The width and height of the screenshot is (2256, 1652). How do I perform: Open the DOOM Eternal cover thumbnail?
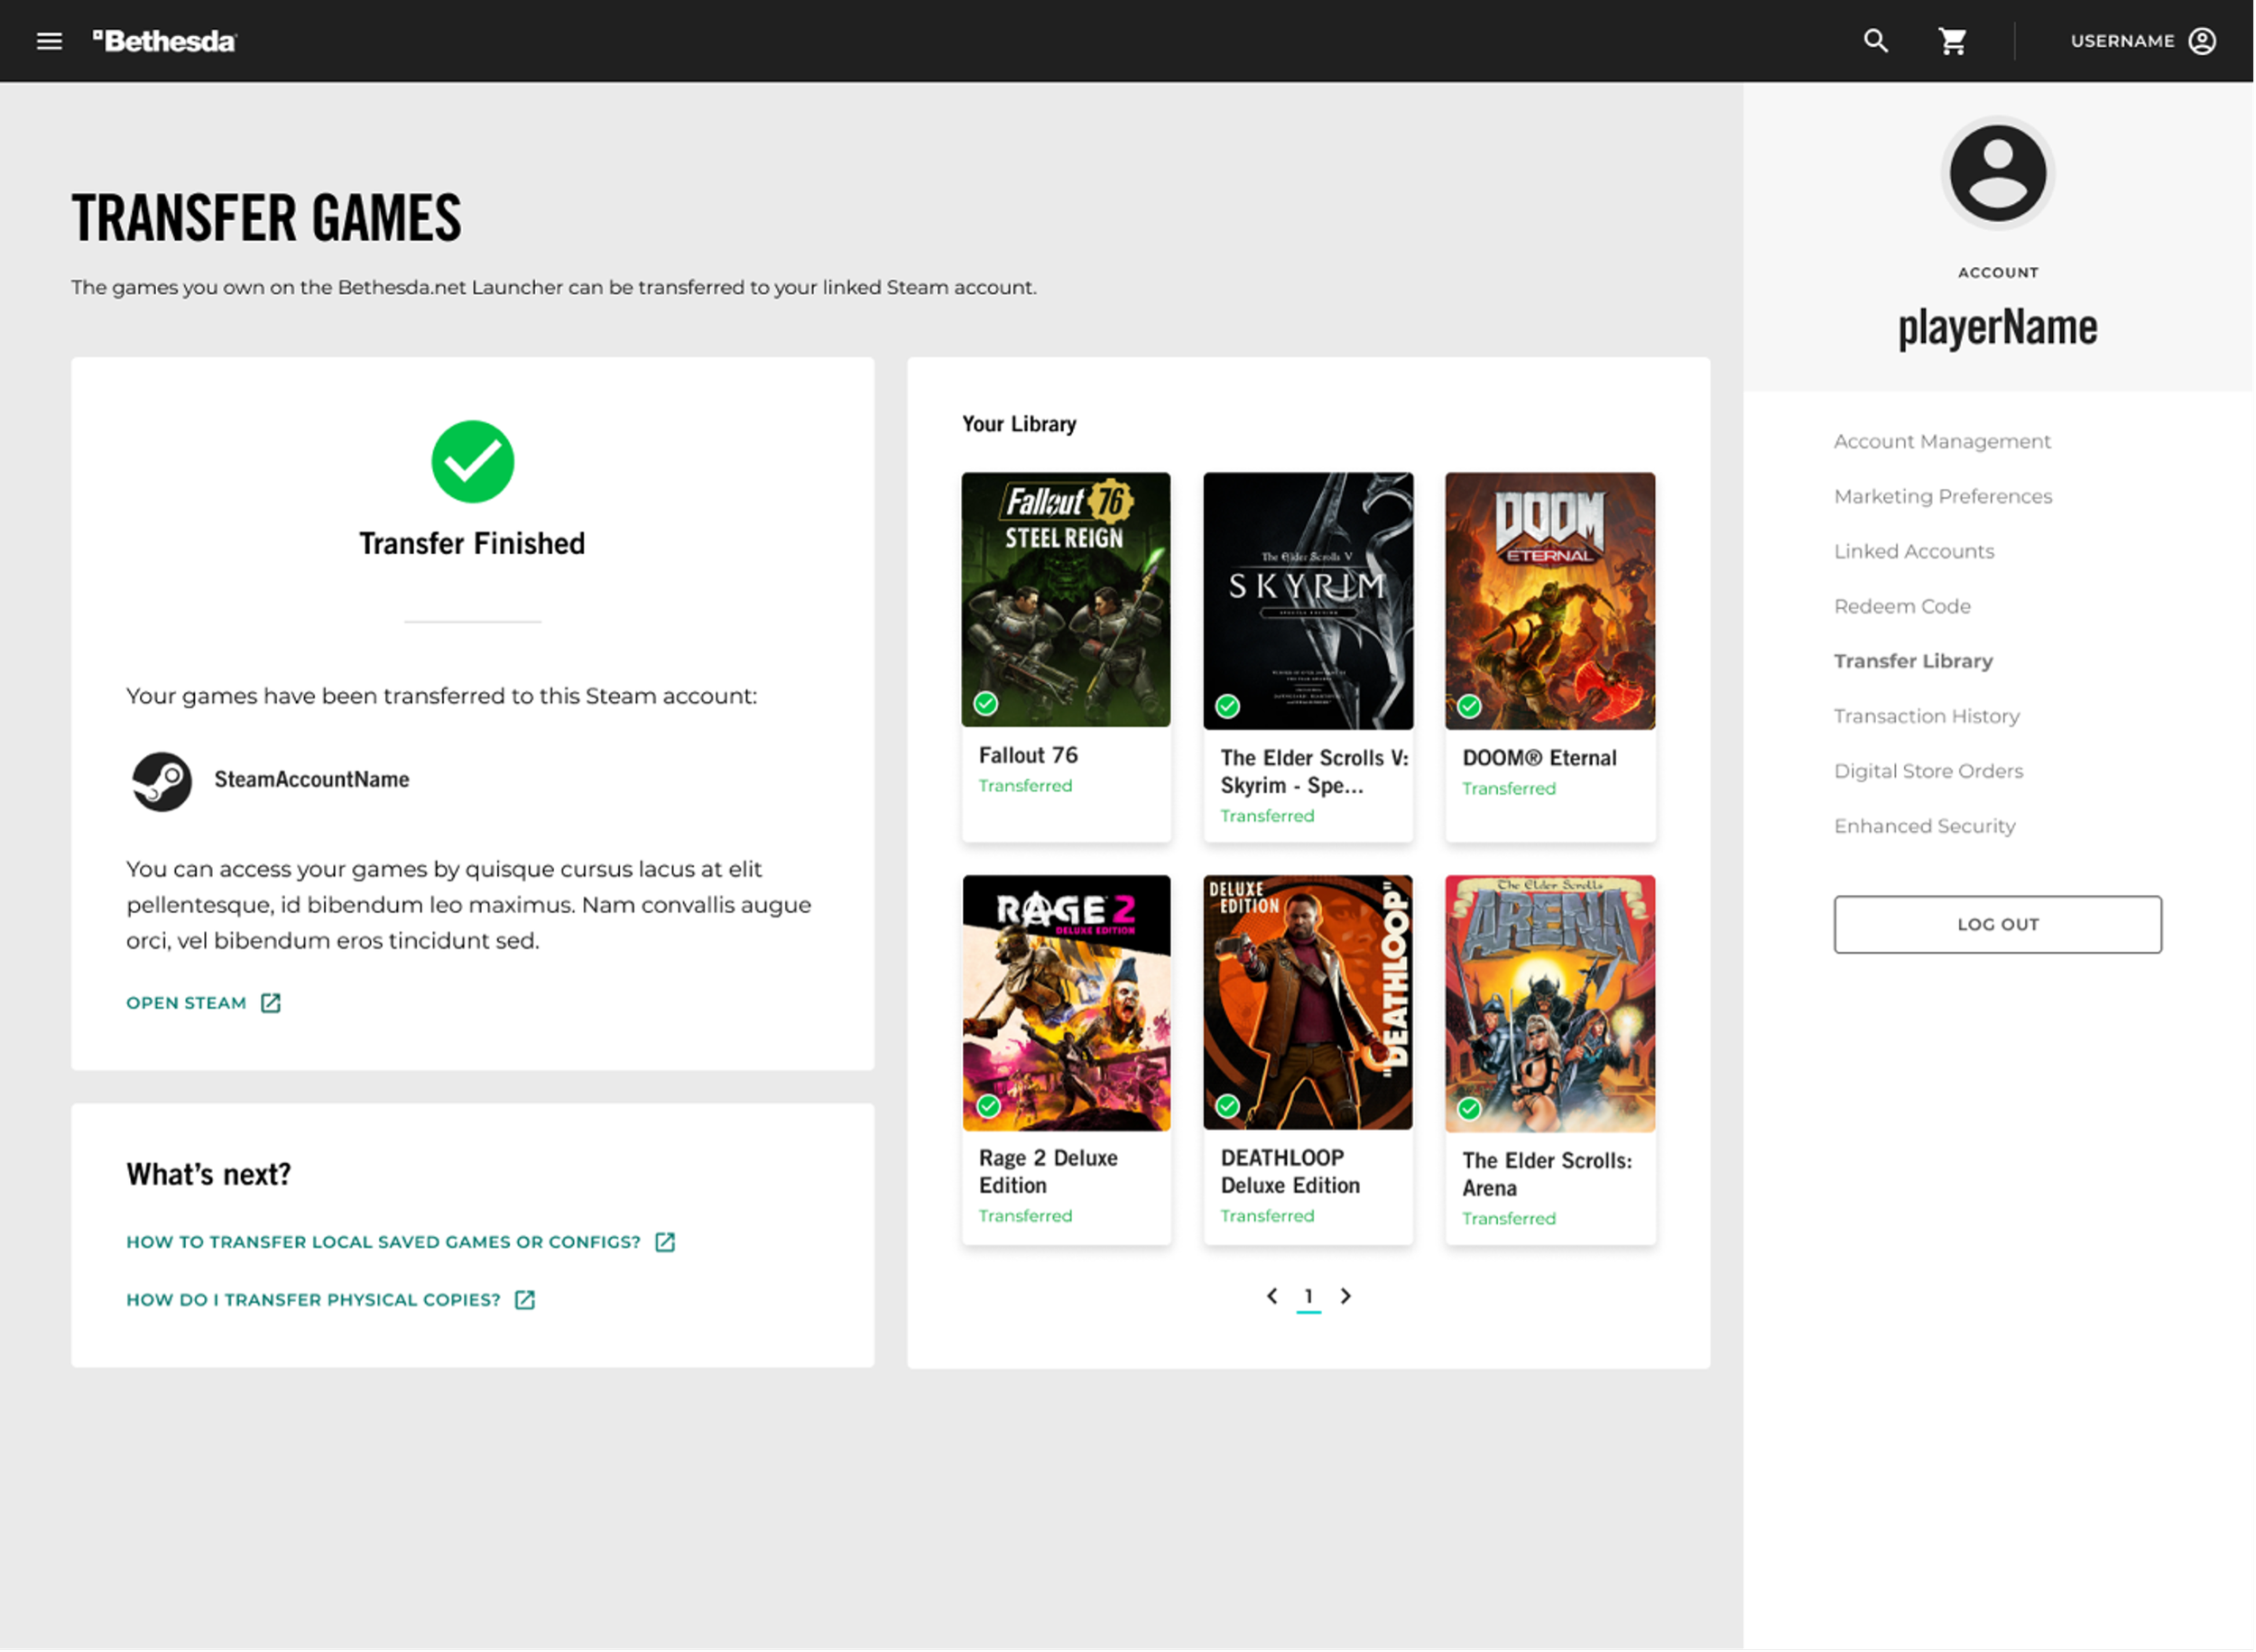[x=1552, y=601]
